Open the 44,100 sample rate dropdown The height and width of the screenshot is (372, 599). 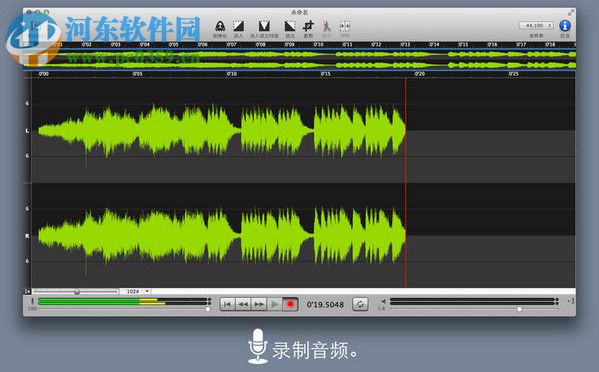pos(536,26)
